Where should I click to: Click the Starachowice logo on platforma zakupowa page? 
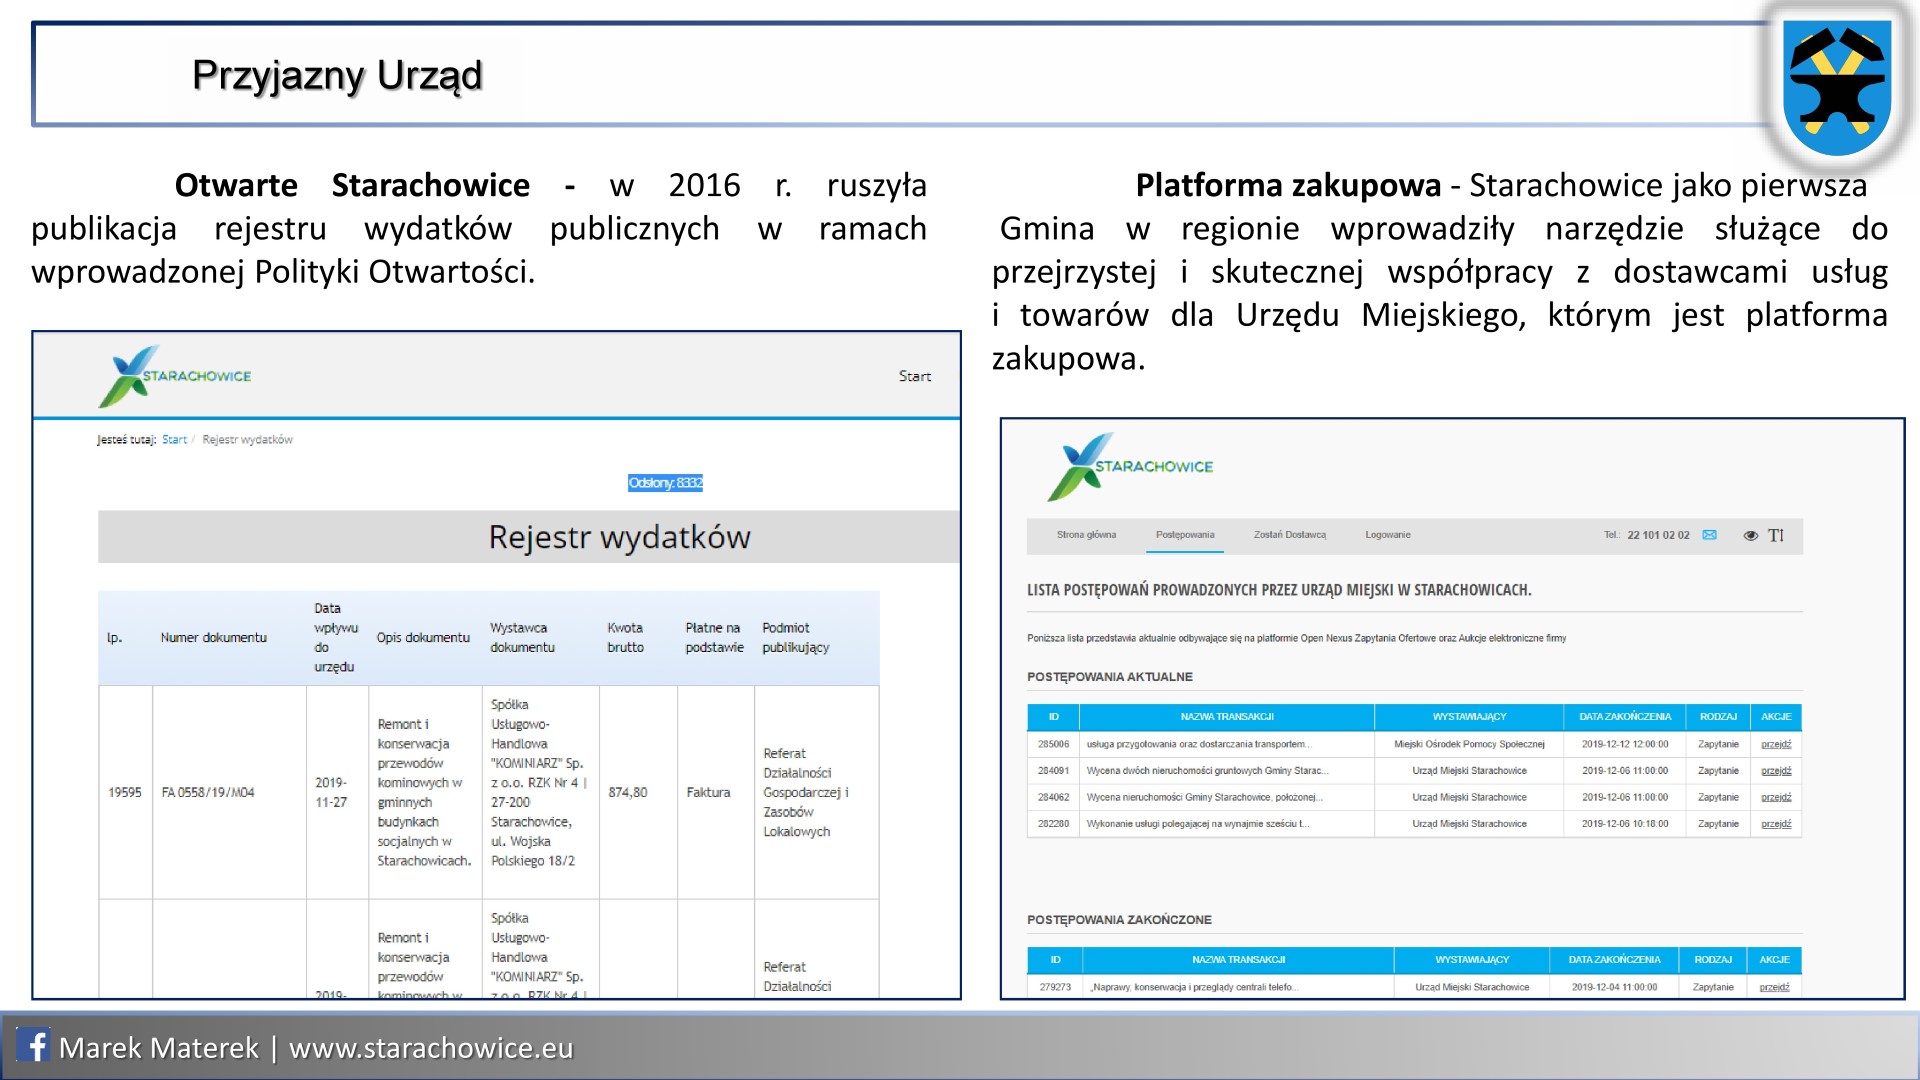pyautogui.click(x=1130, y=466)
